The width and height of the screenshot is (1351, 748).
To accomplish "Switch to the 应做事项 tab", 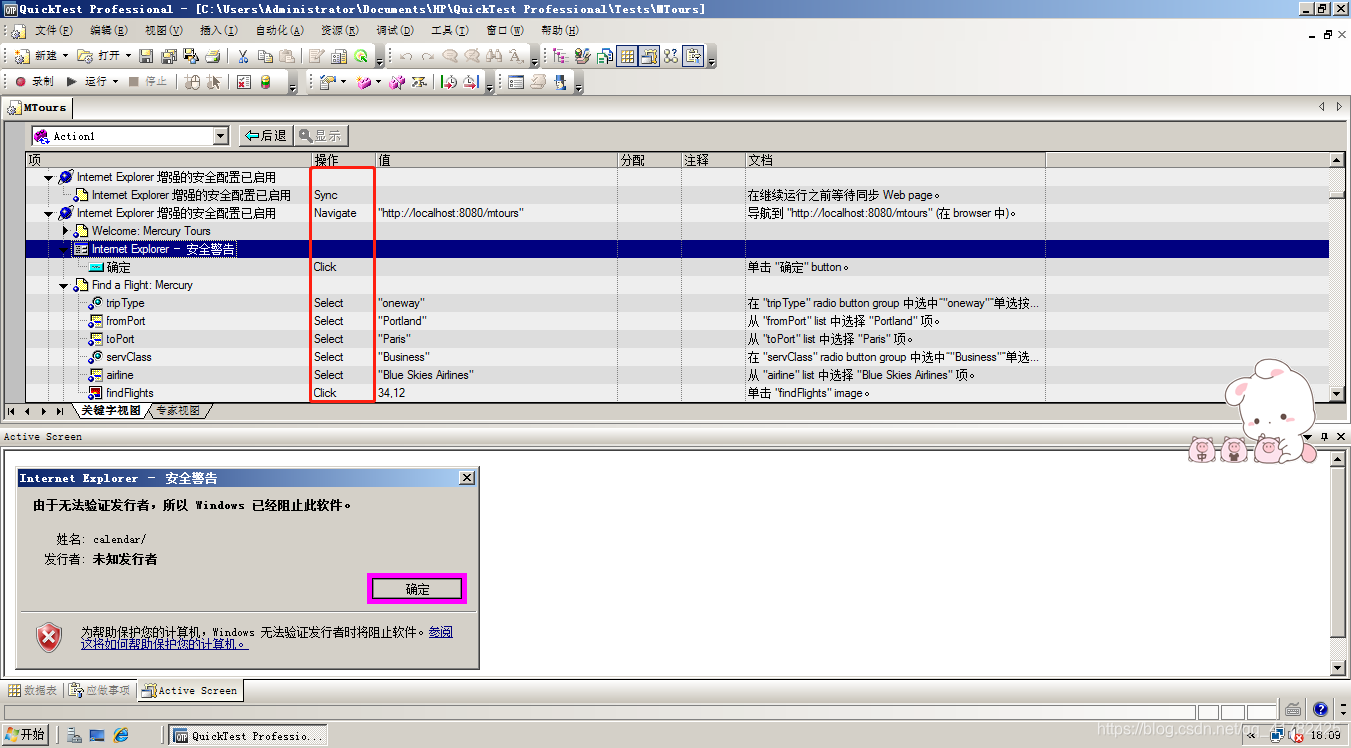I will click(x=100, y=690).
